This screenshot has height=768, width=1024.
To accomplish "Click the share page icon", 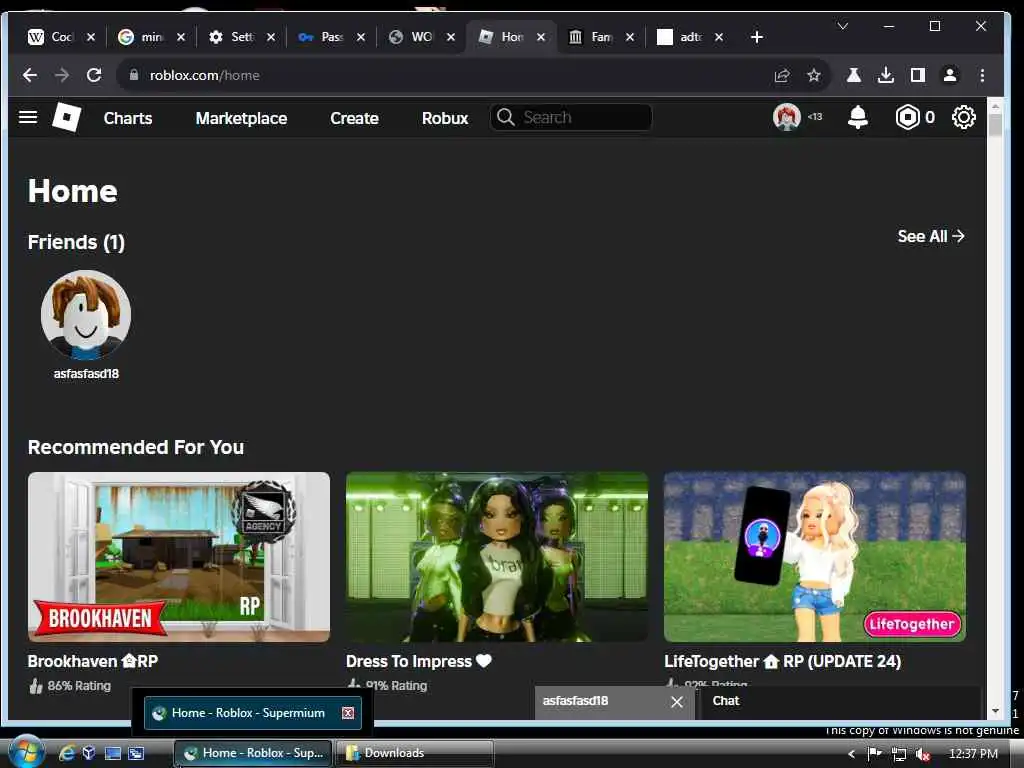I will click(x=782, y=75).
